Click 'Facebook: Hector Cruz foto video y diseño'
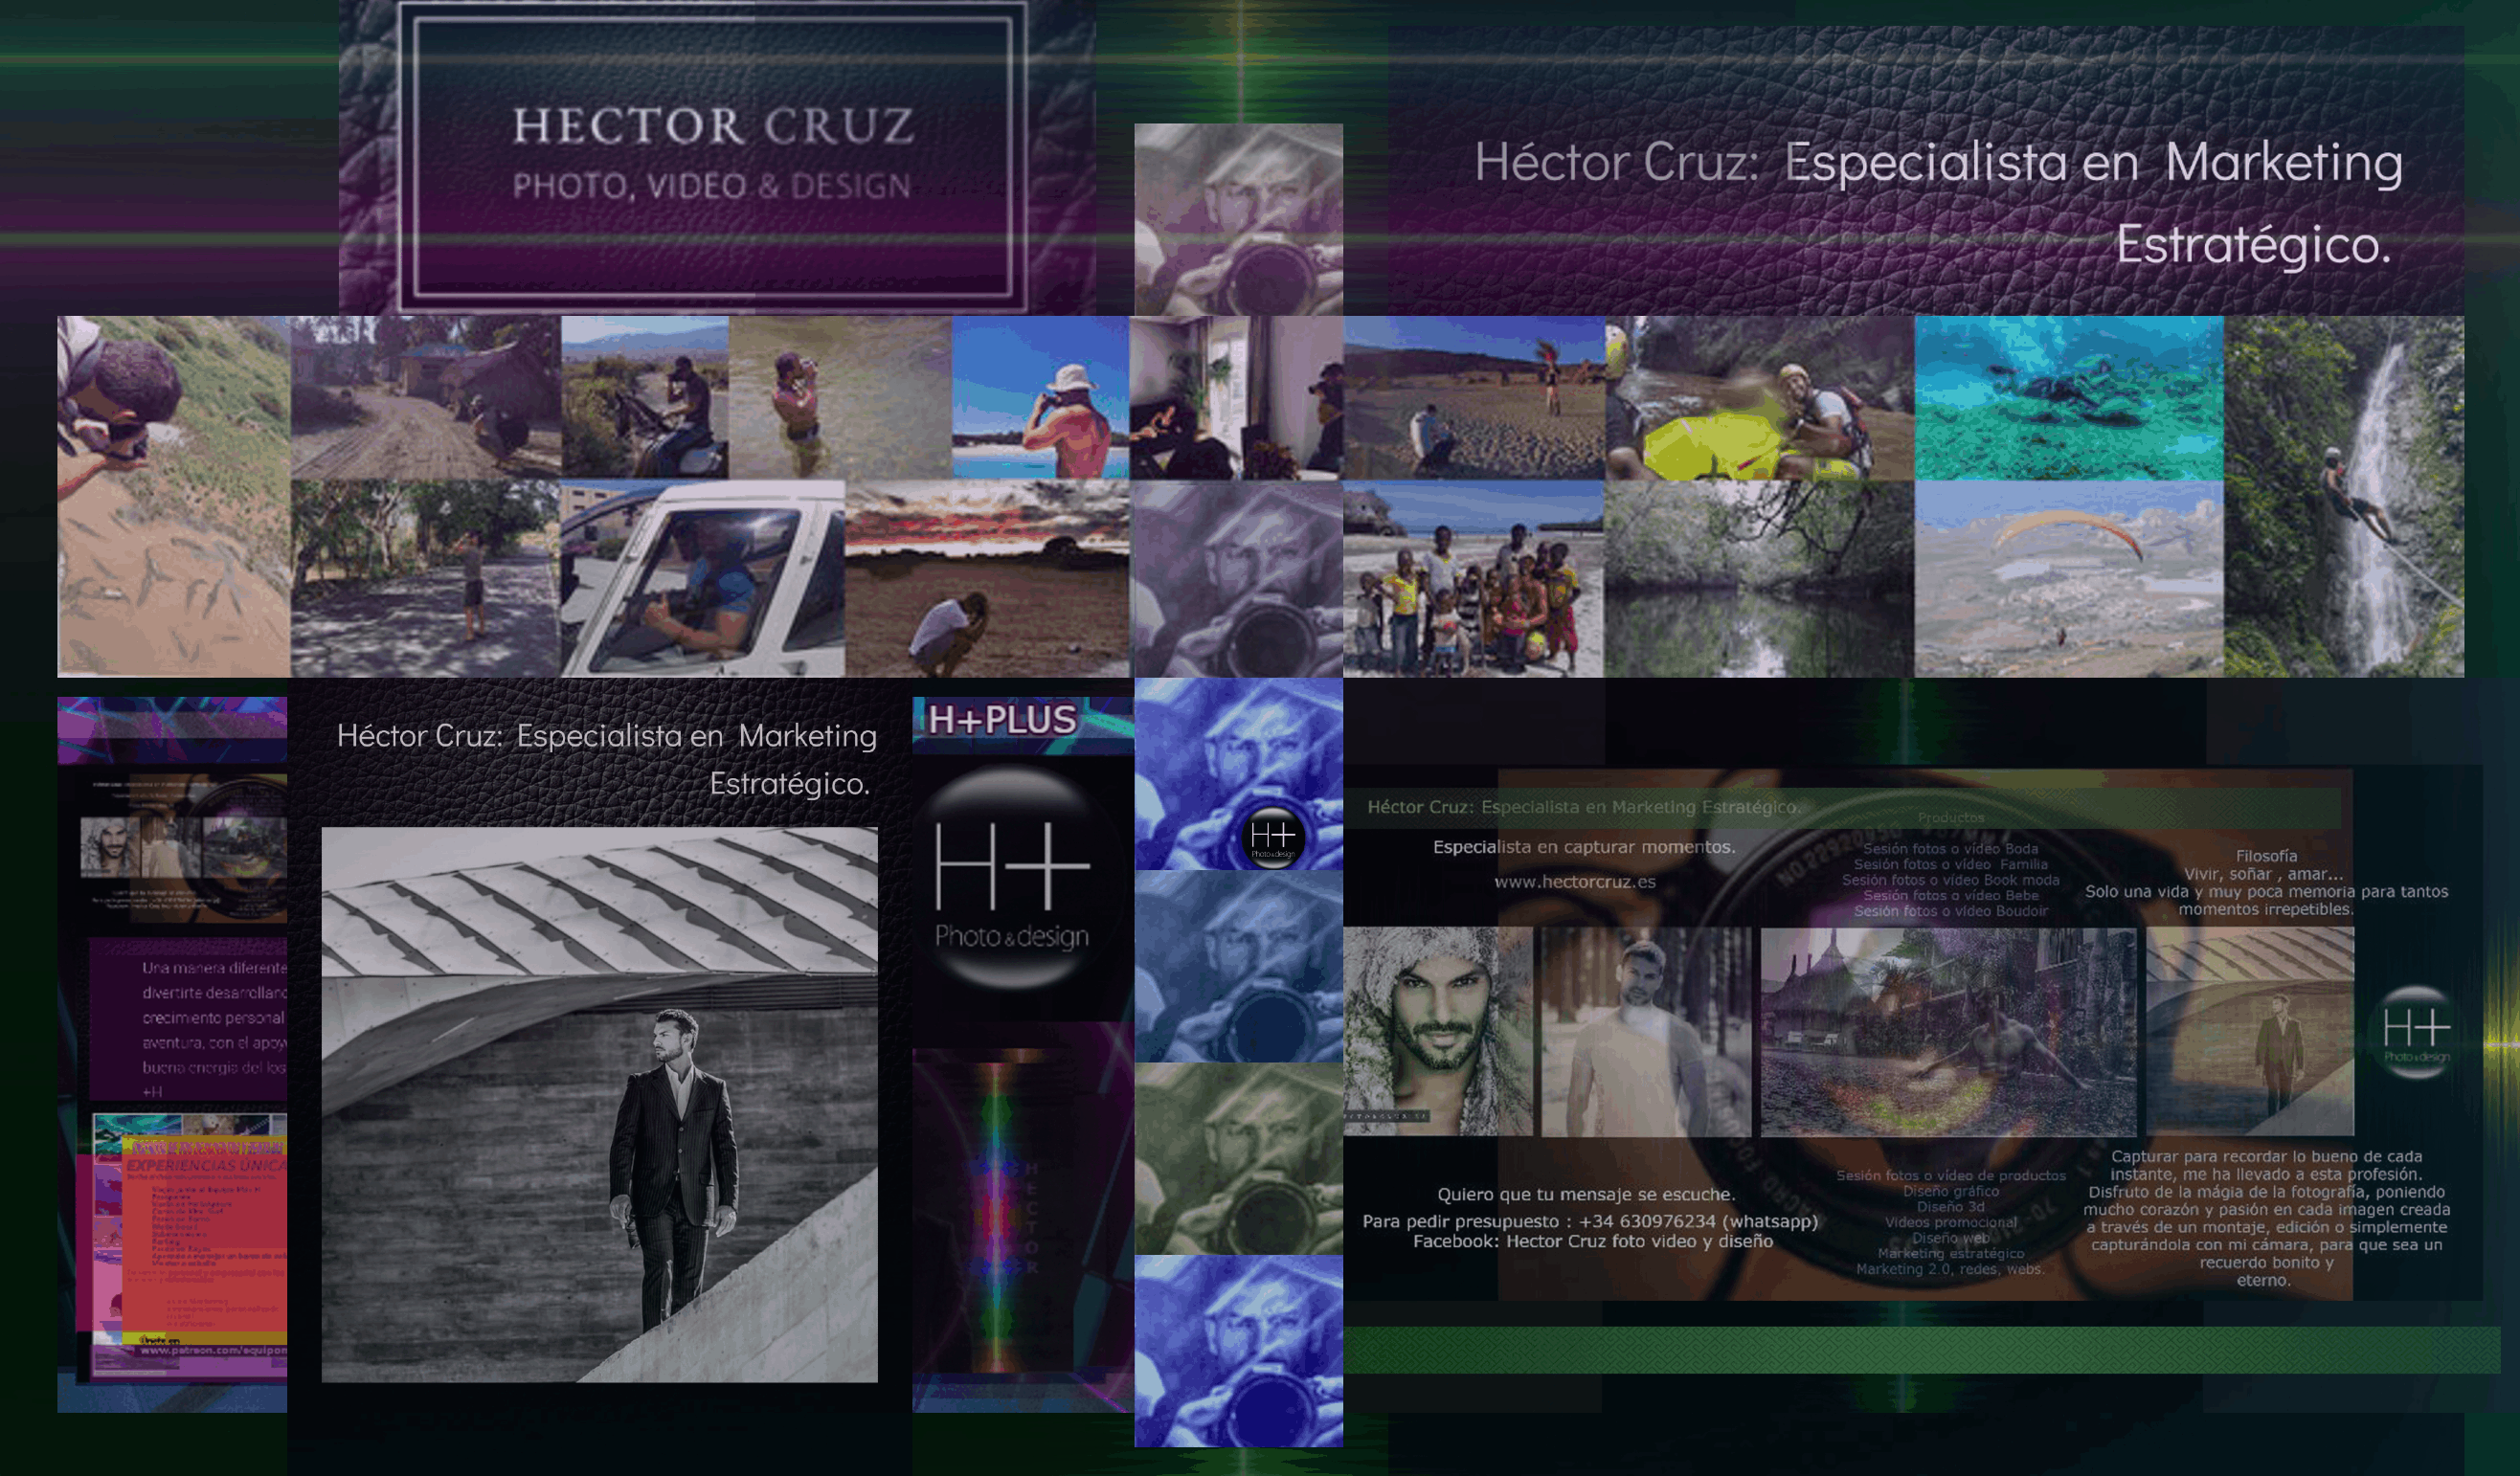This screenshot has width=2520, height=1476. (1592, 1241)
